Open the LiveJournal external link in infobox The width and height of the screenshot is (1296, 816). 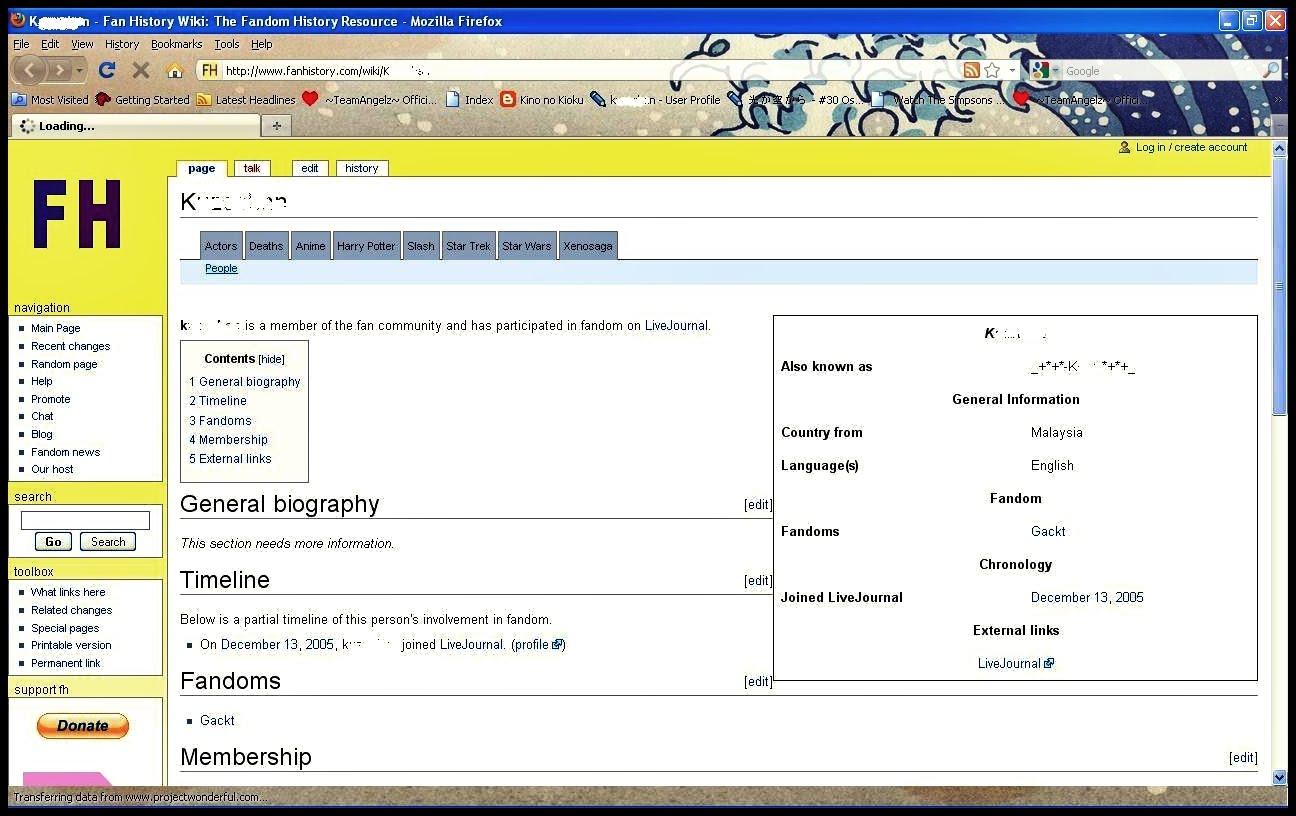1015,663
